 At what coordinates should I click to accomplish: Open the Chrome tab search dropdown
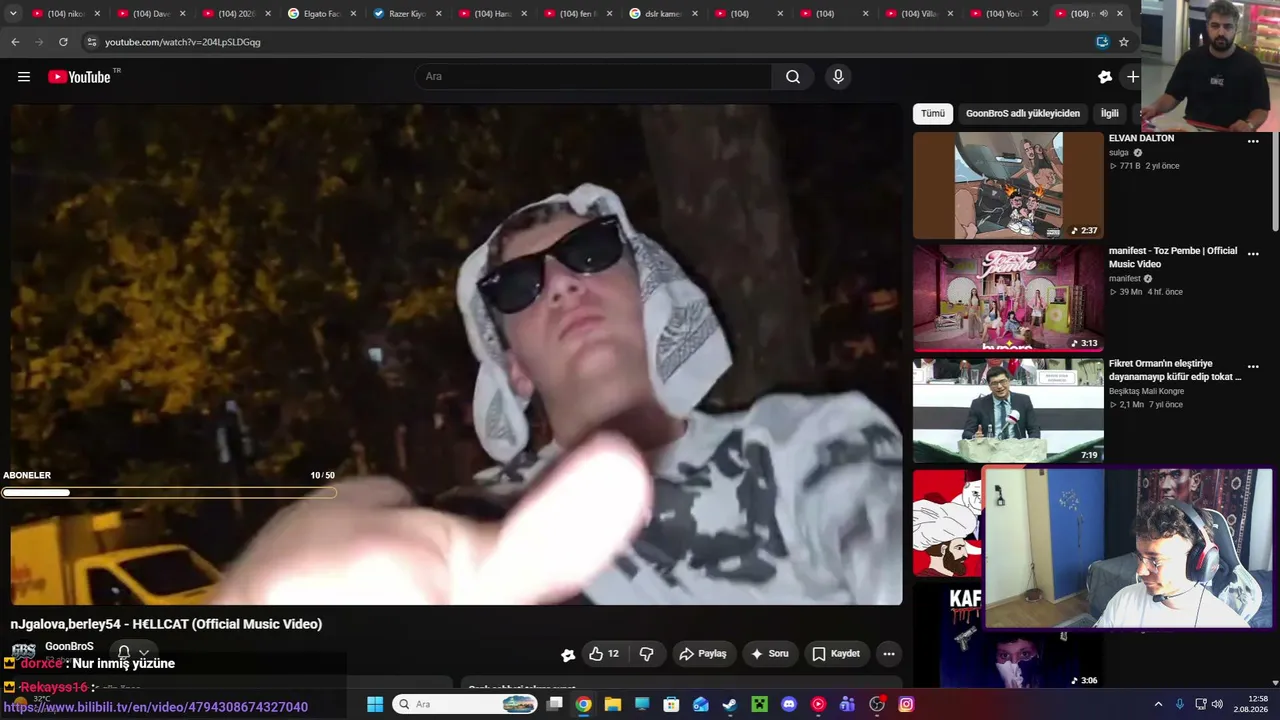point(13,14)
